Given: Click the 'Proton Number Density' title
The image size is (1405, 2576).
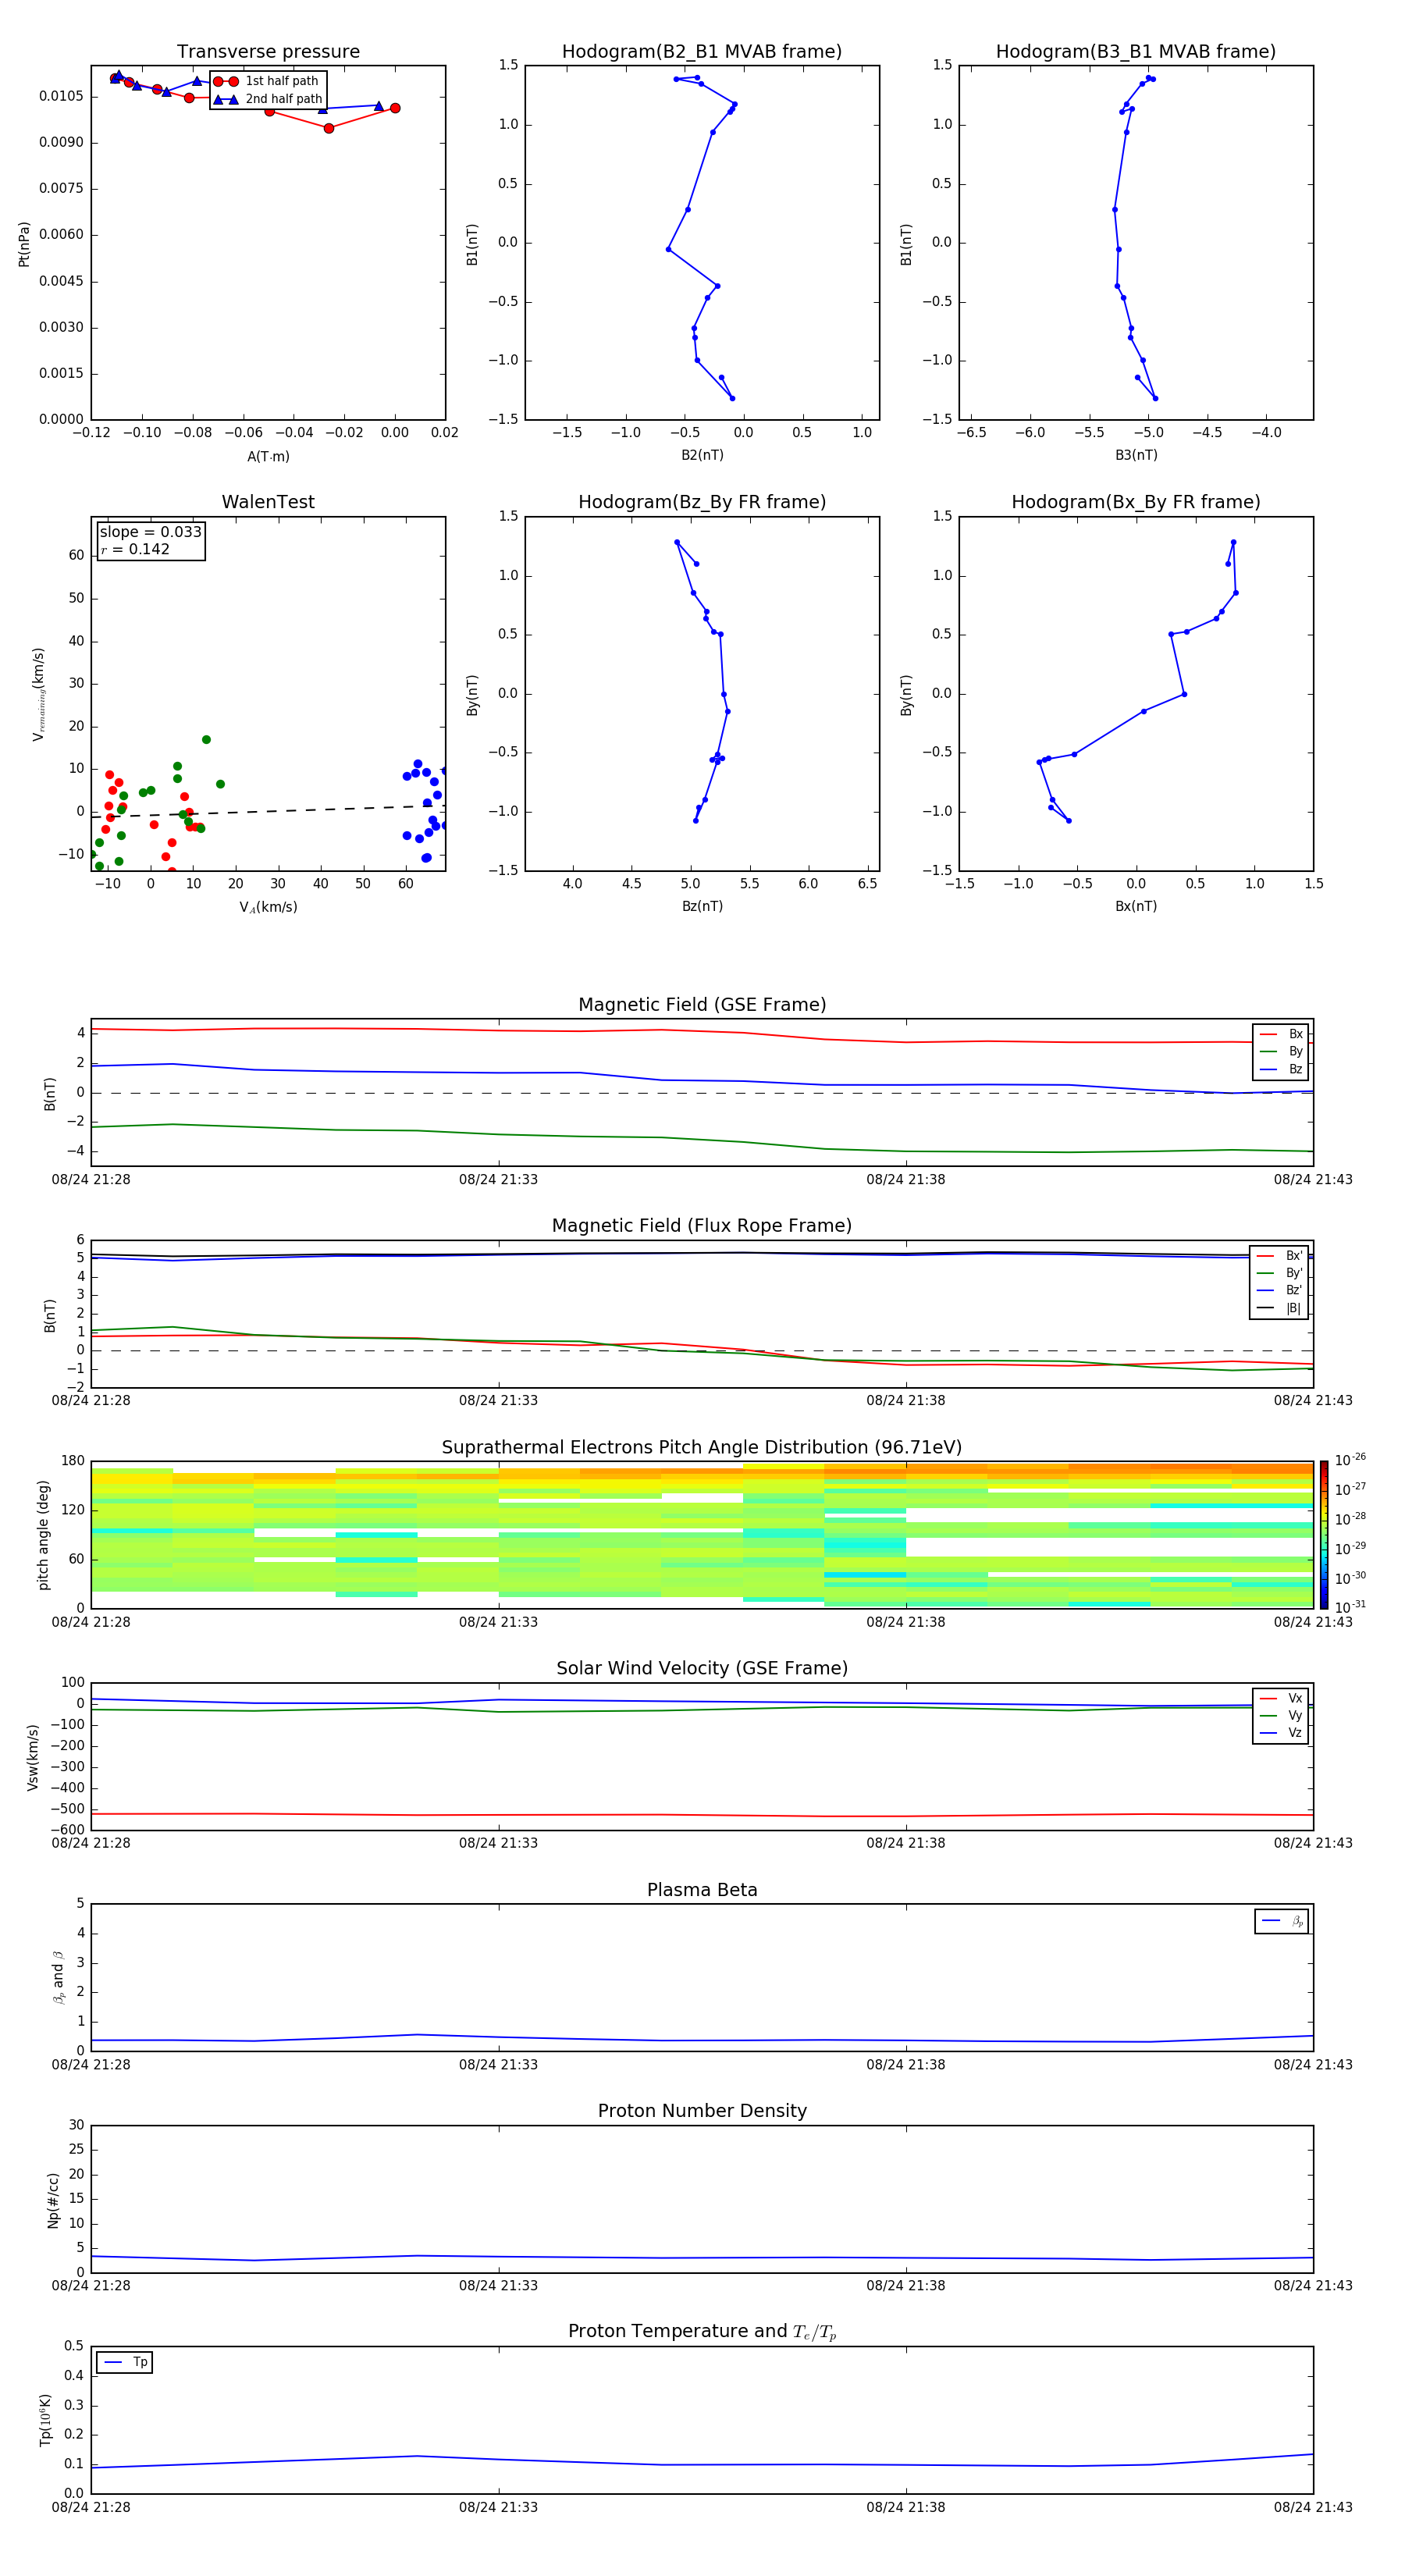Looking at the screenshot, I should coord(702,2111).
